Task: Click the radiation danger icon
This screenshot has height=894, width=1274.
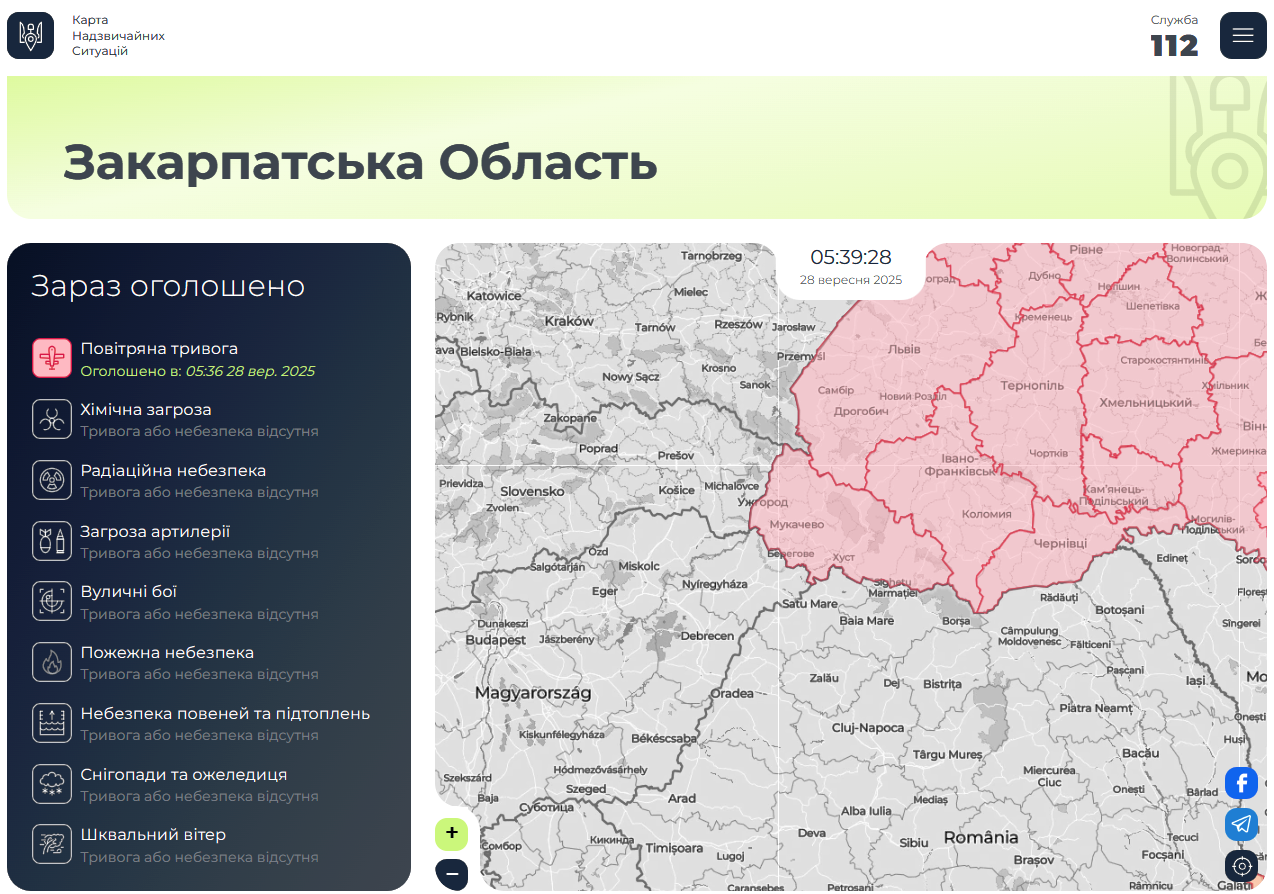Action: [x=52, y=480]
